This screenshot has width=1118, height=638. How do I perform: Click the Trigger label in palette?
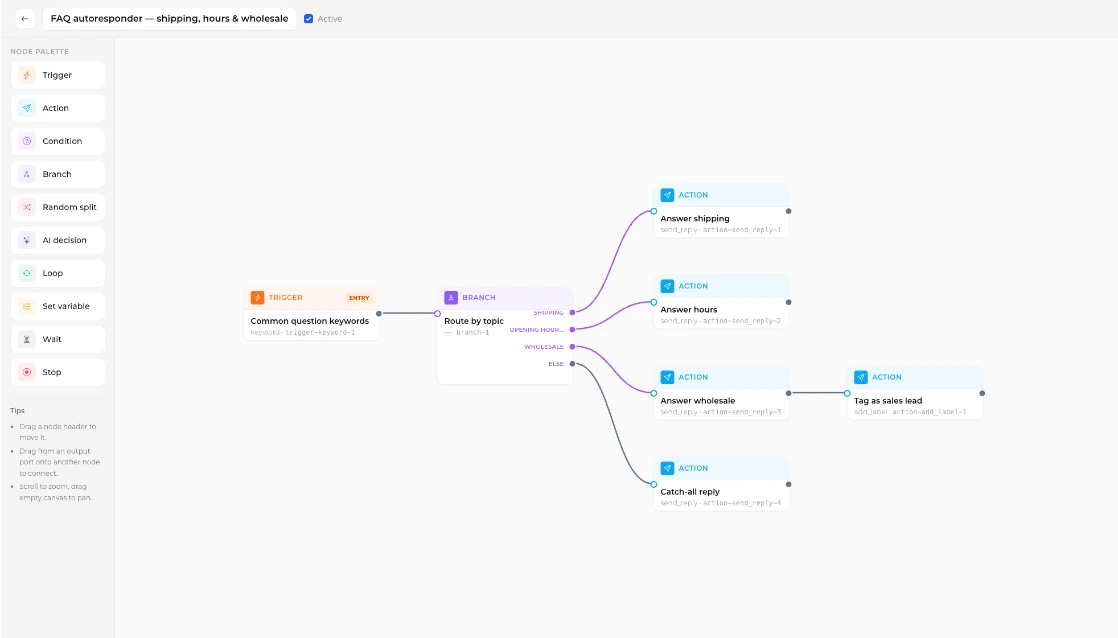[57, 75]
